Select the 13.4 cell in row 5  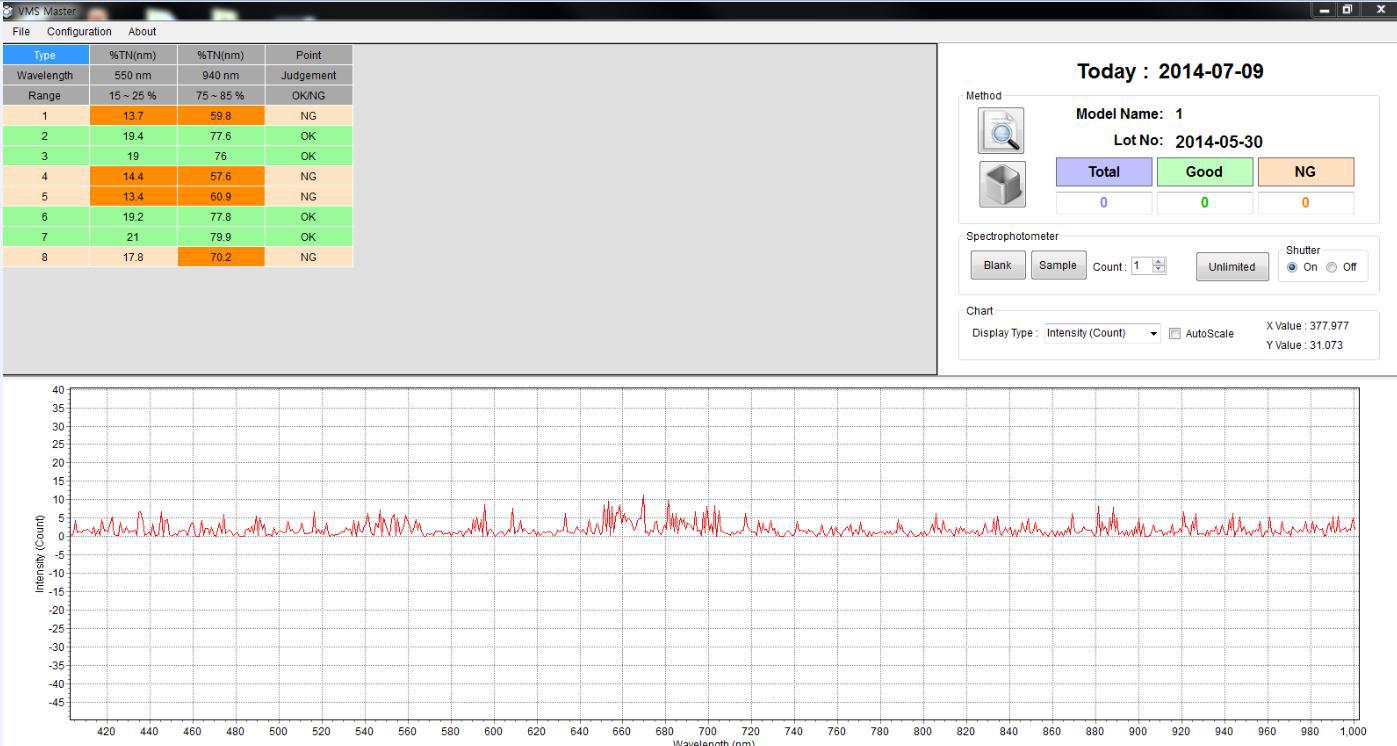pos(133,196)
